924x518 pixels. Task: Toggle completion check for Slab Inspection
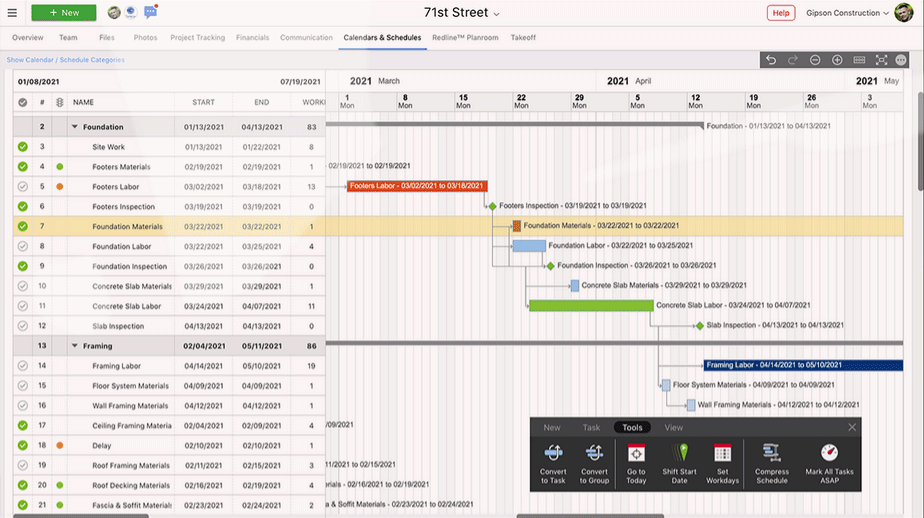click(22, 326)
